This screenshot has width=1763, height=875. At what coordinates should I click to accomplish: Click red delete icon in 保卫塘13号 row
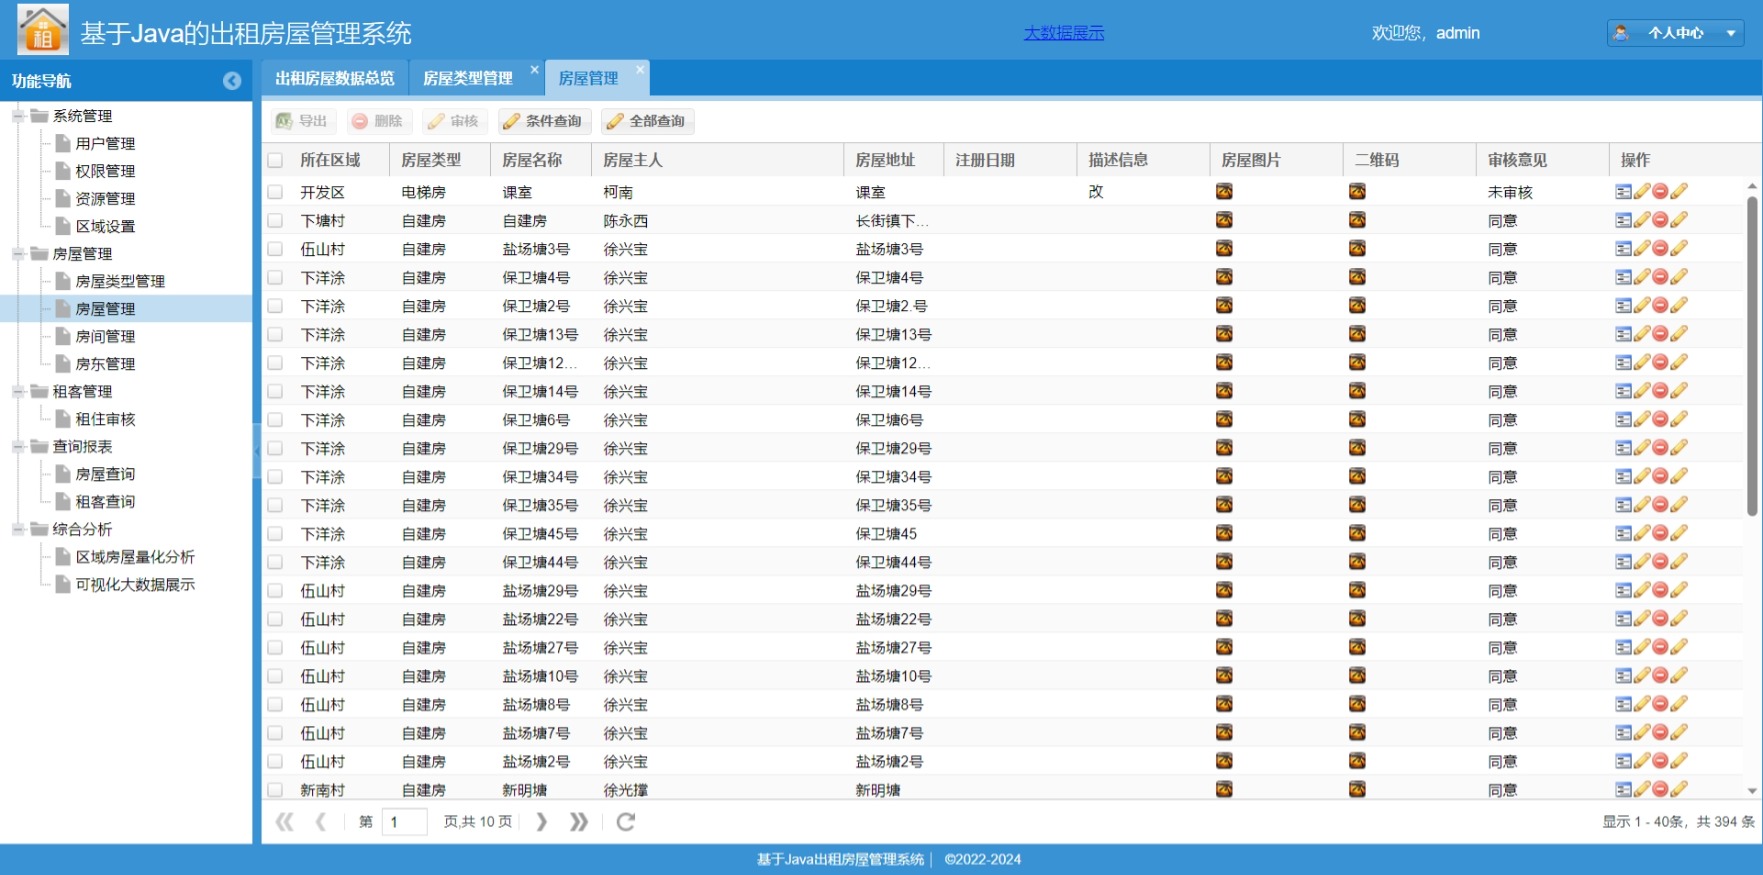[x=1660, y=334]
